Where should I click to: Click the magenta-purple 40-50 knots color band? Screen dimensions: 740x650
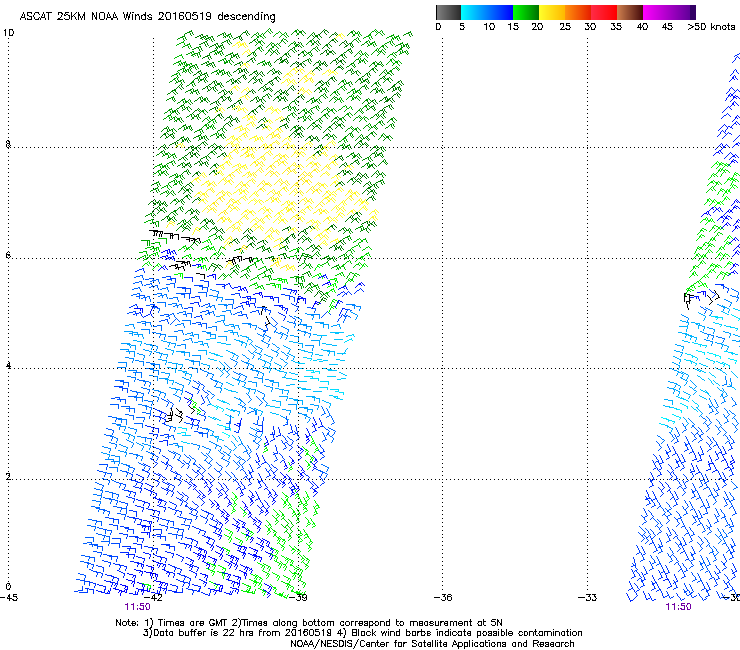(669, 12)
